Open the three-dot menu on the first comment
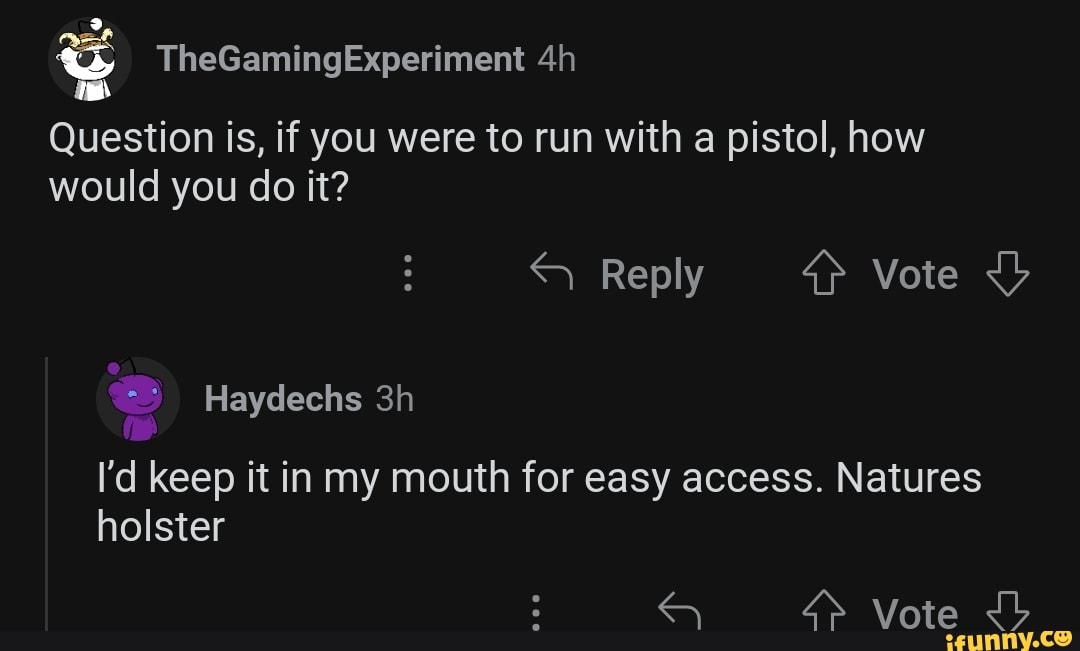 click(x=407, y=273)
